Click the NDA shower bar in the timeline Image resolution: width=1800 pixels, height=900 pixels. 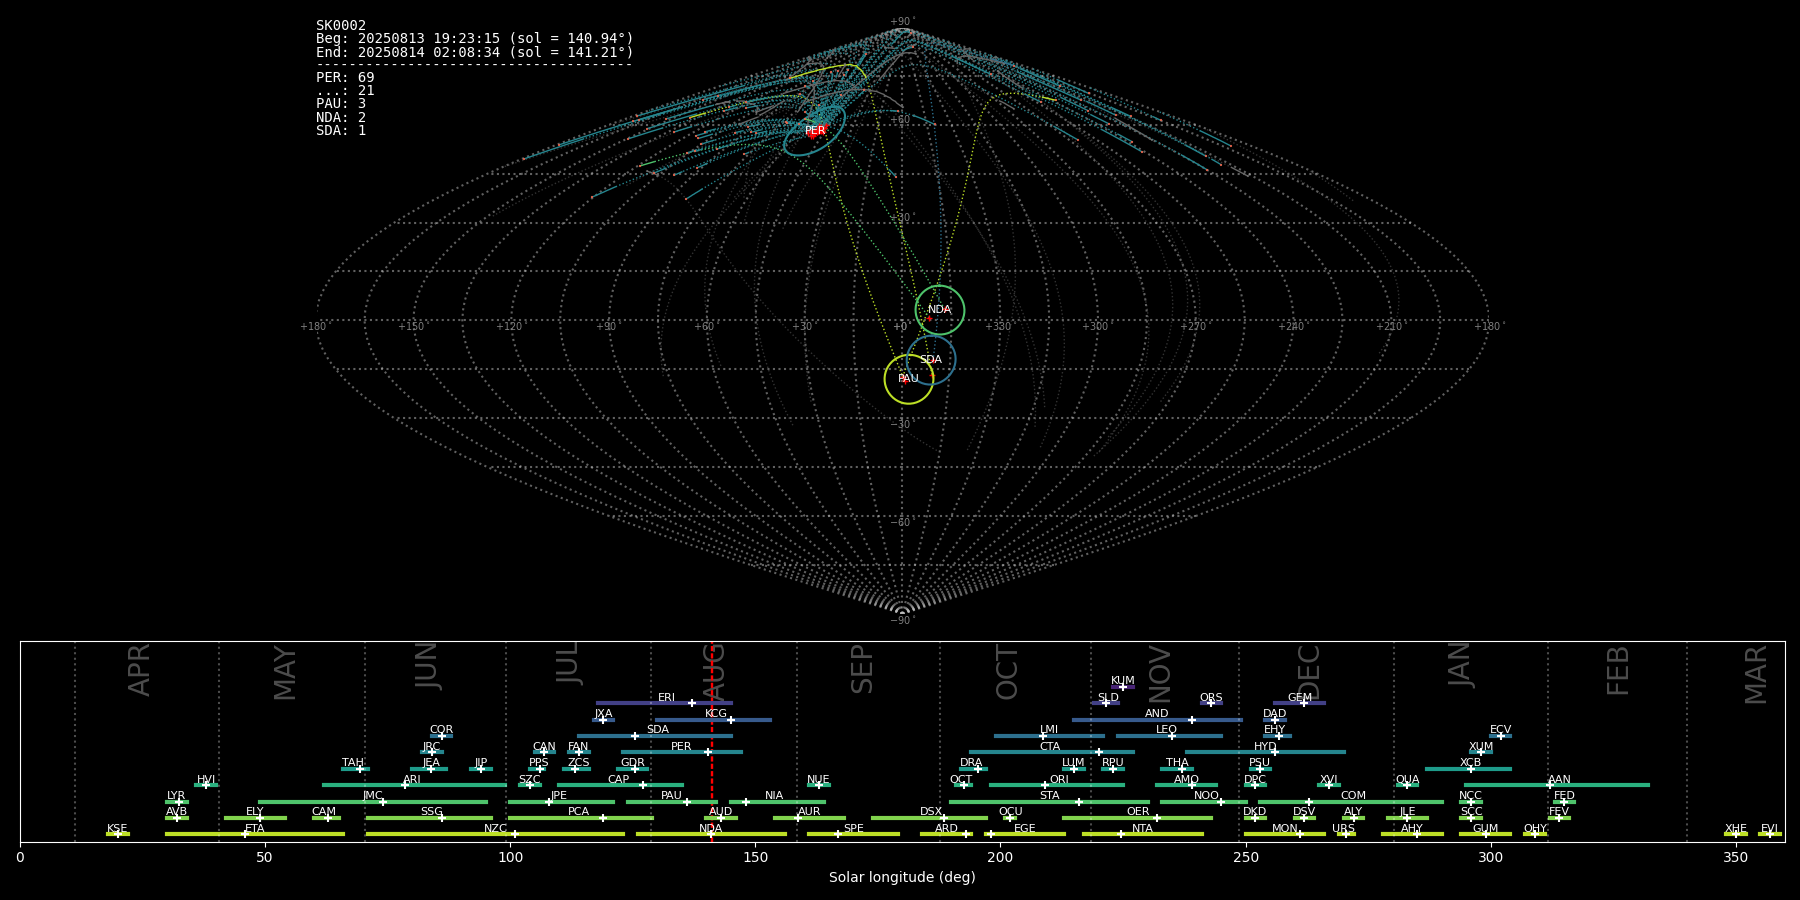tap(711, 834)
